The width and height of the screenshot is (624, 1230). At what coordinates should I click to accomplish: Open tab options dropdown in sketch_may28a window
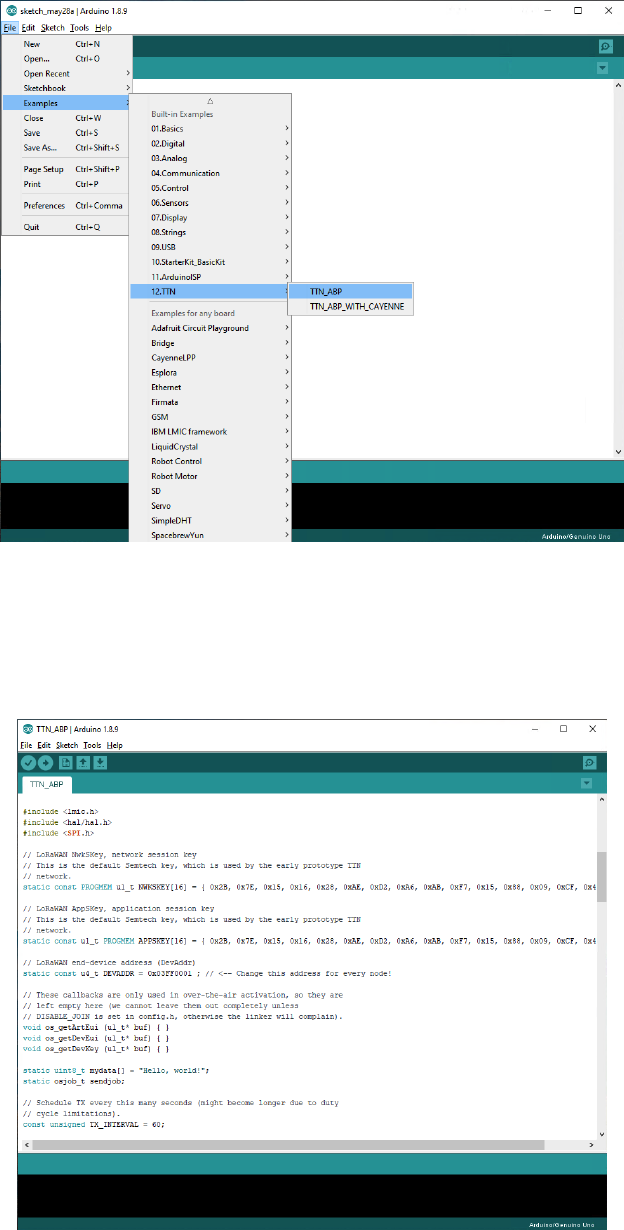click(602, 68)
